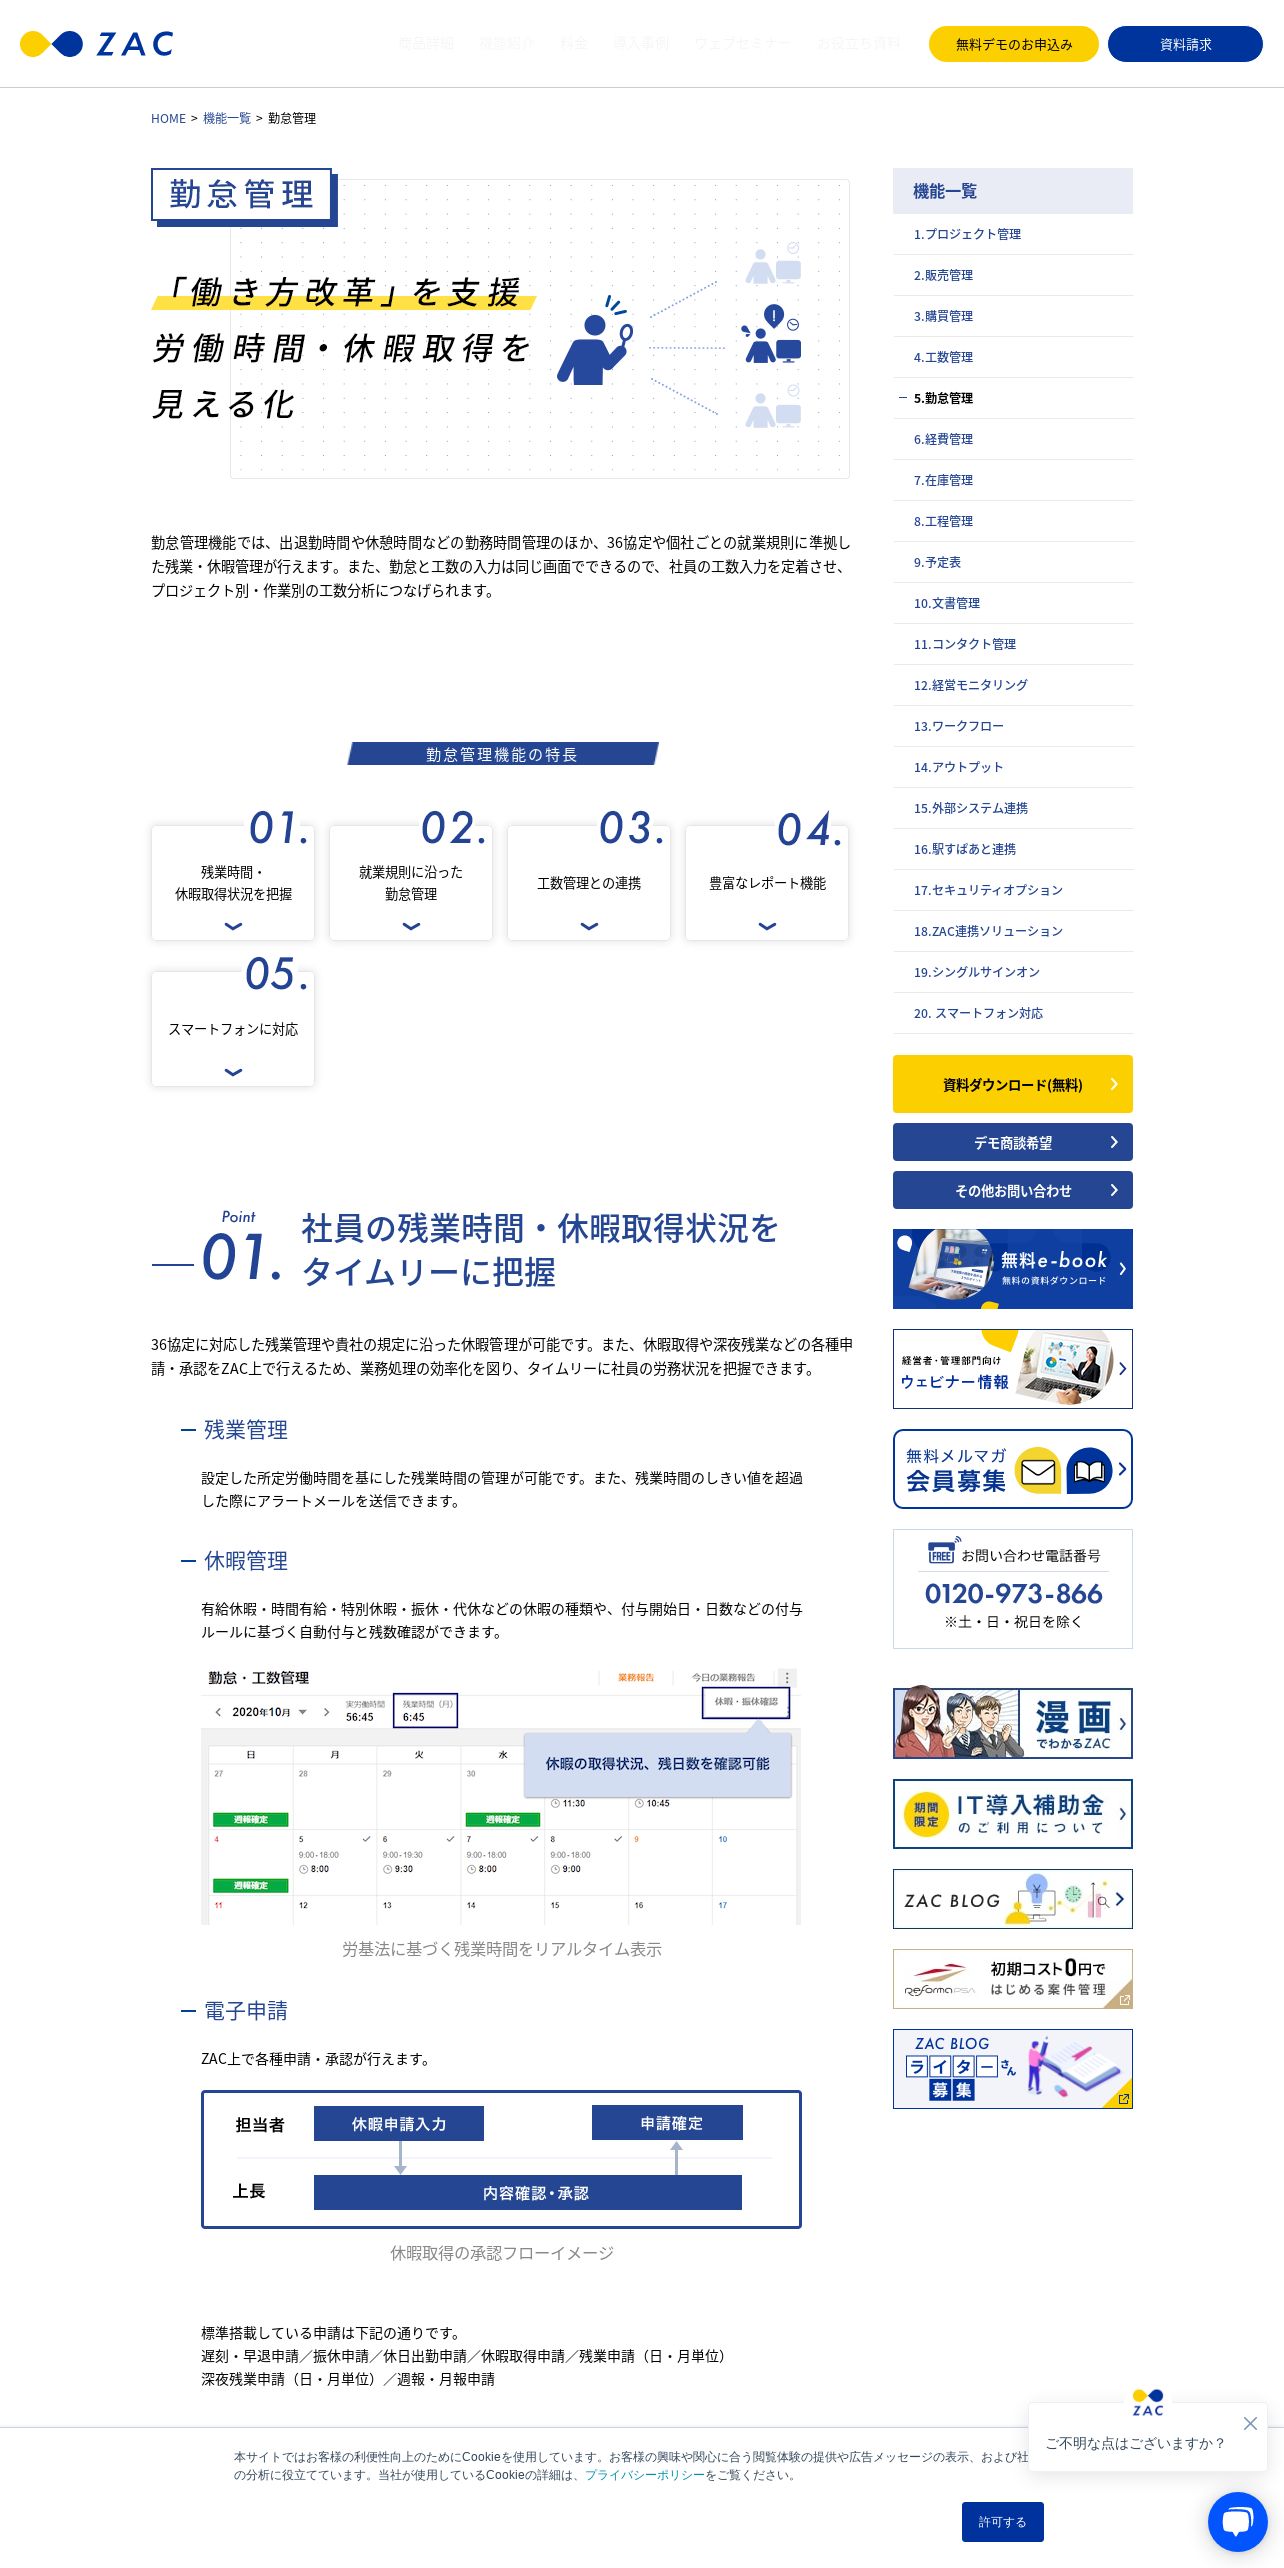The image size is (1284, 2568).
Task: Open ZAC BLOG banner chevron
Action: [1120, 1899]
